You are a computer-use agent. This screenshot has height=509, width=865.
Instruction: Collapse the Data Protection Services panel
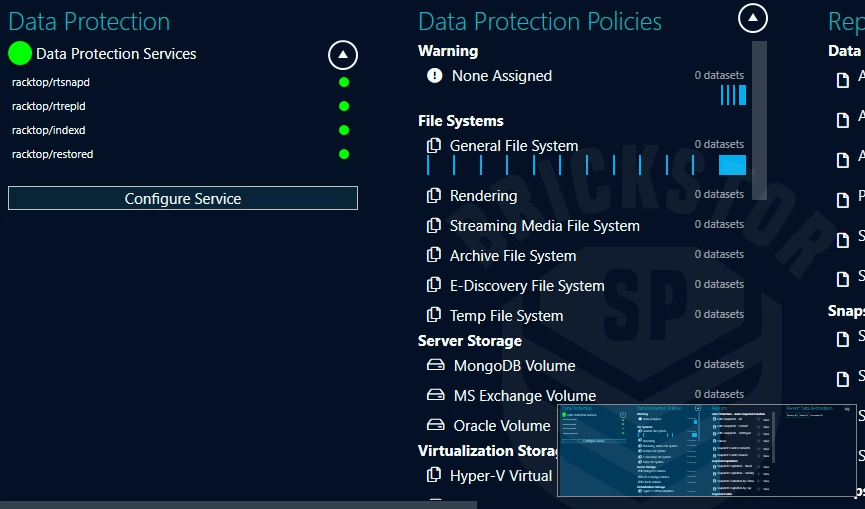pyautogui.click(x=343, y=55)
